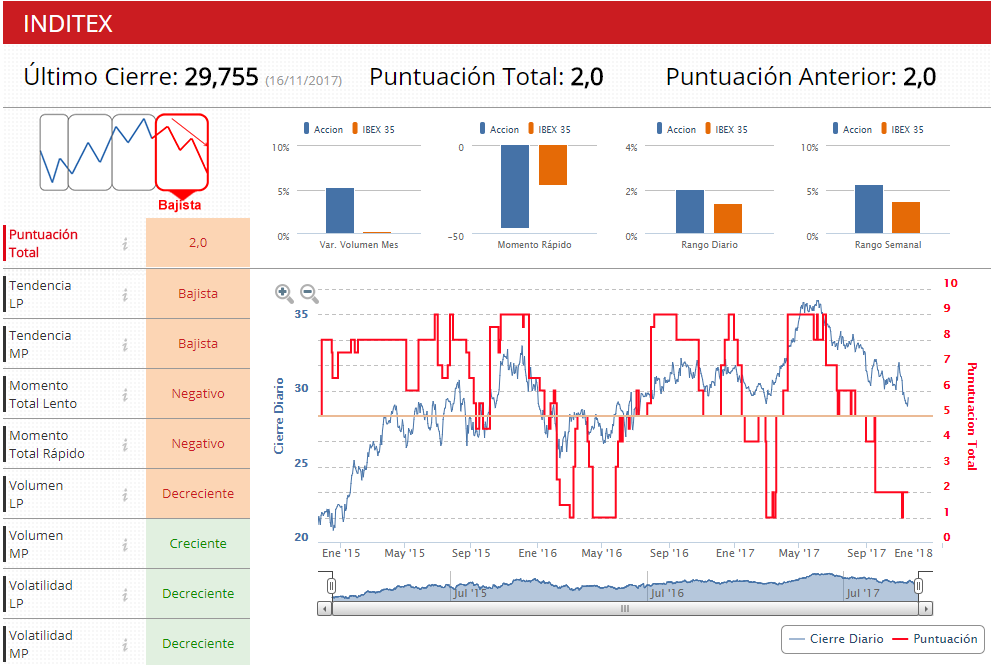Toggle Accion series in Rango Diario legend
Viewport: 996px width, 665px height.
coord(676,129)
